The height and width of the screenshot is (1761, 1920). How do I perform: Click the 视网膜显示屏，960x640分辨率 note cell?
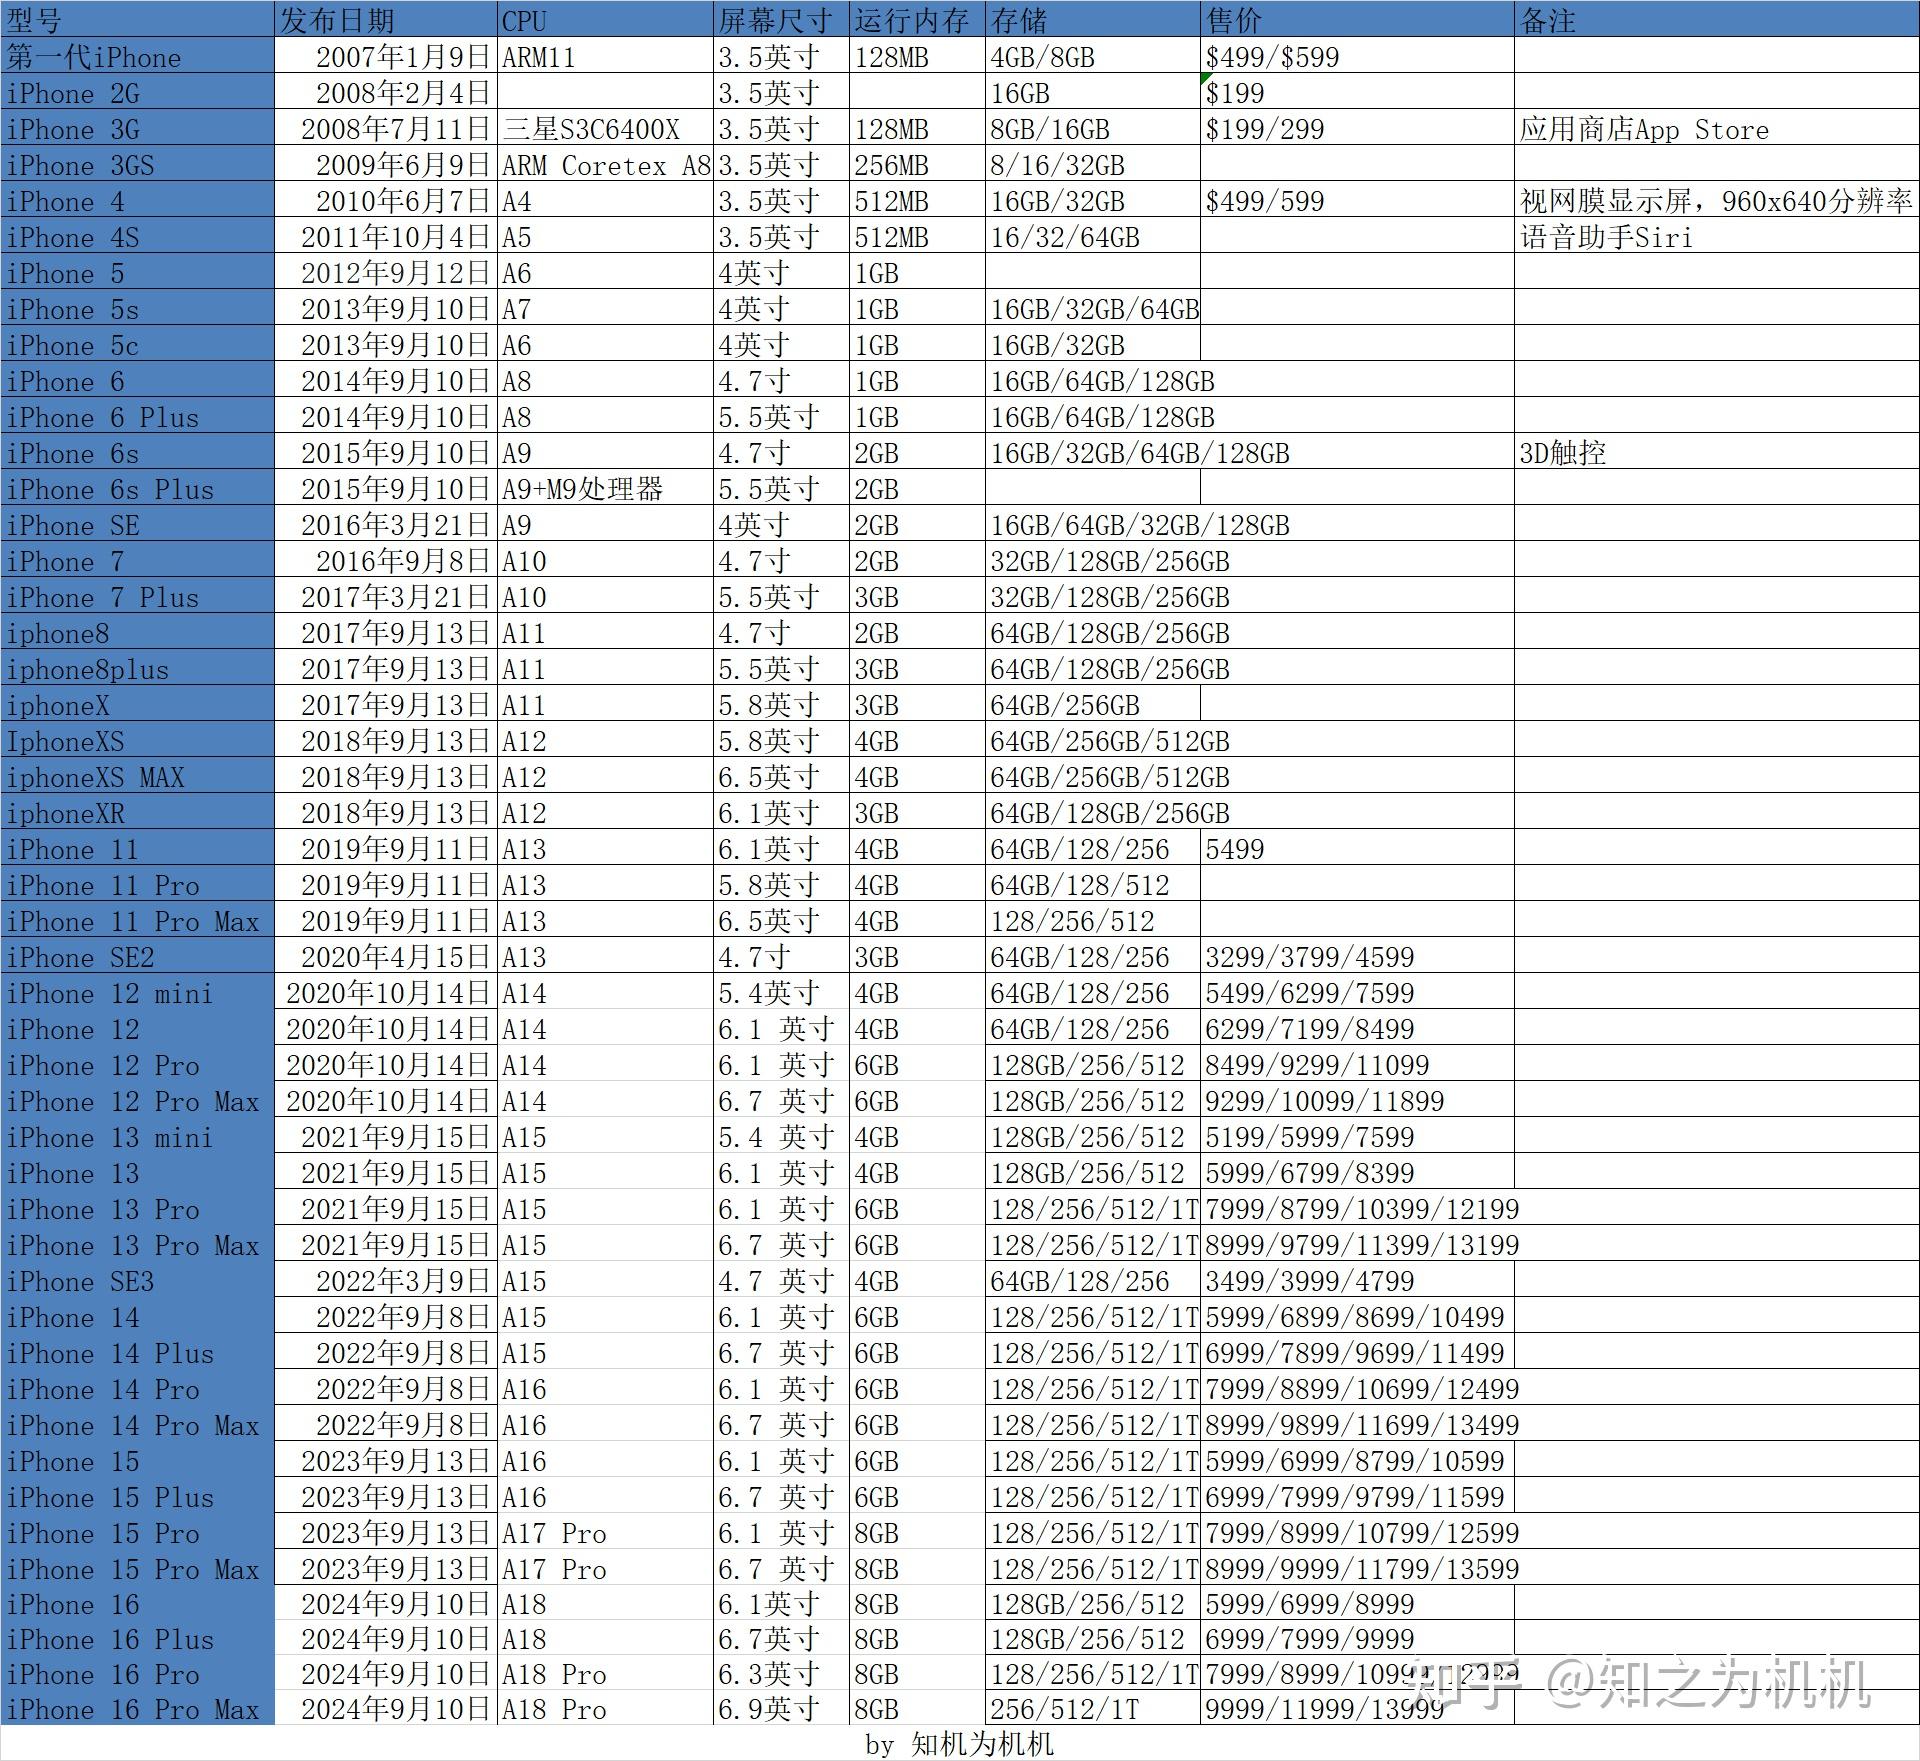(x=1716, y=201)
